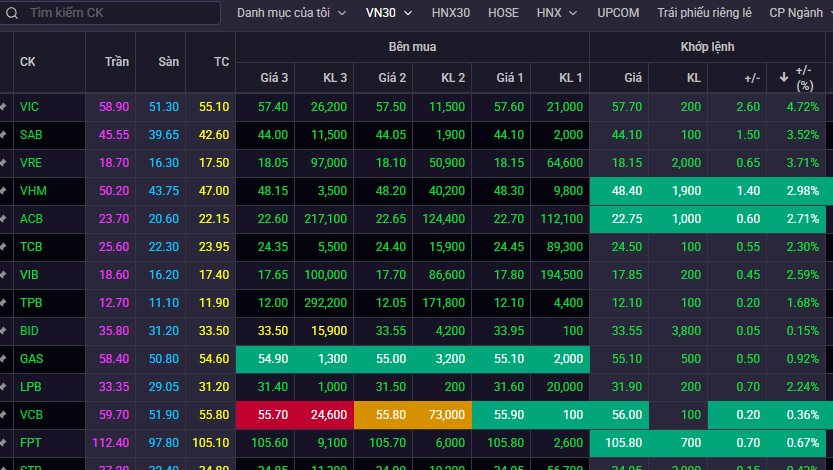Viewport: 833px width, 470px height.
Task: Click the VRE stock symbol
Action: [30, 162]
